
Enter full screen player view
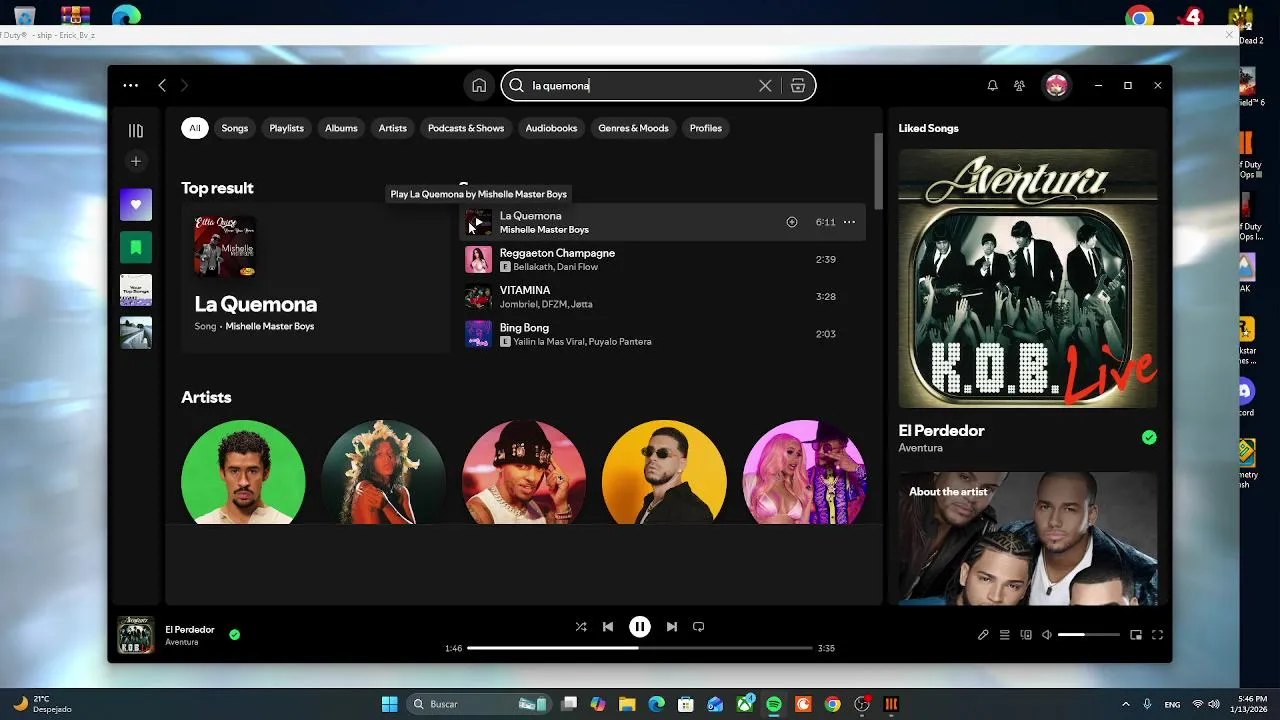(1157, 635)
